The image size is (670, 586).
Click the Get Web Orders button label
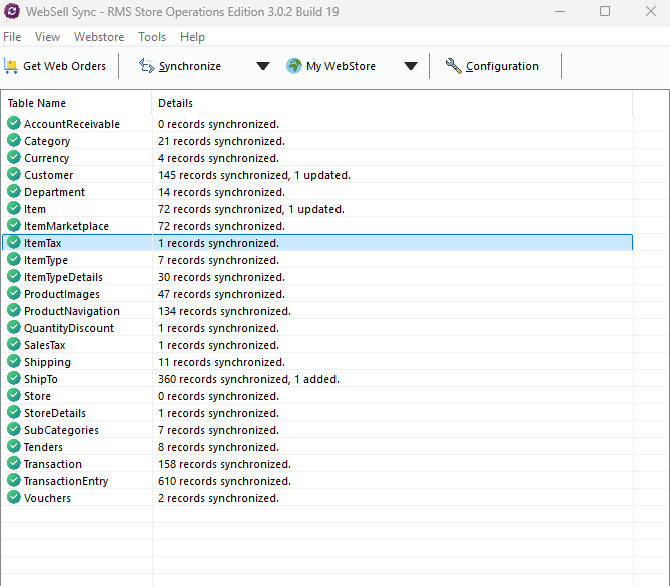point(65,66)
